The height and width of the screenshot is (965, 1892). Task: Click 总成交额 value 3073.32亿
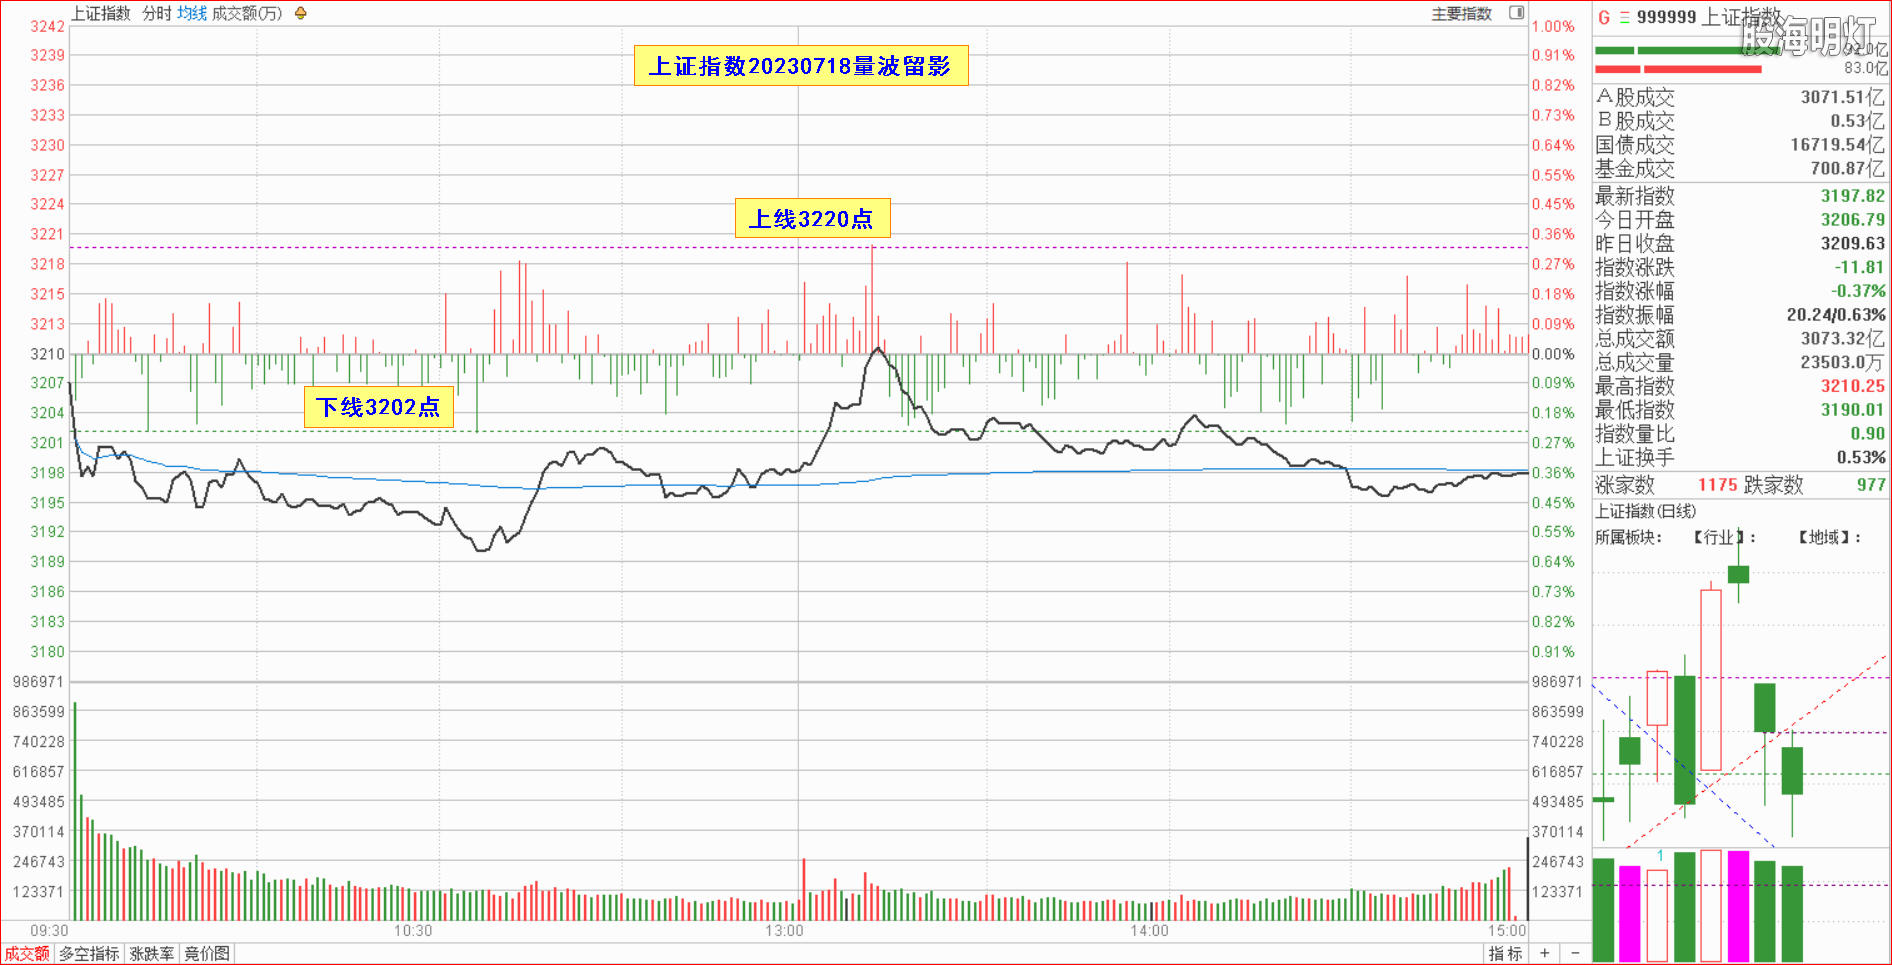pyautogui.click(x=1843, y=339)
